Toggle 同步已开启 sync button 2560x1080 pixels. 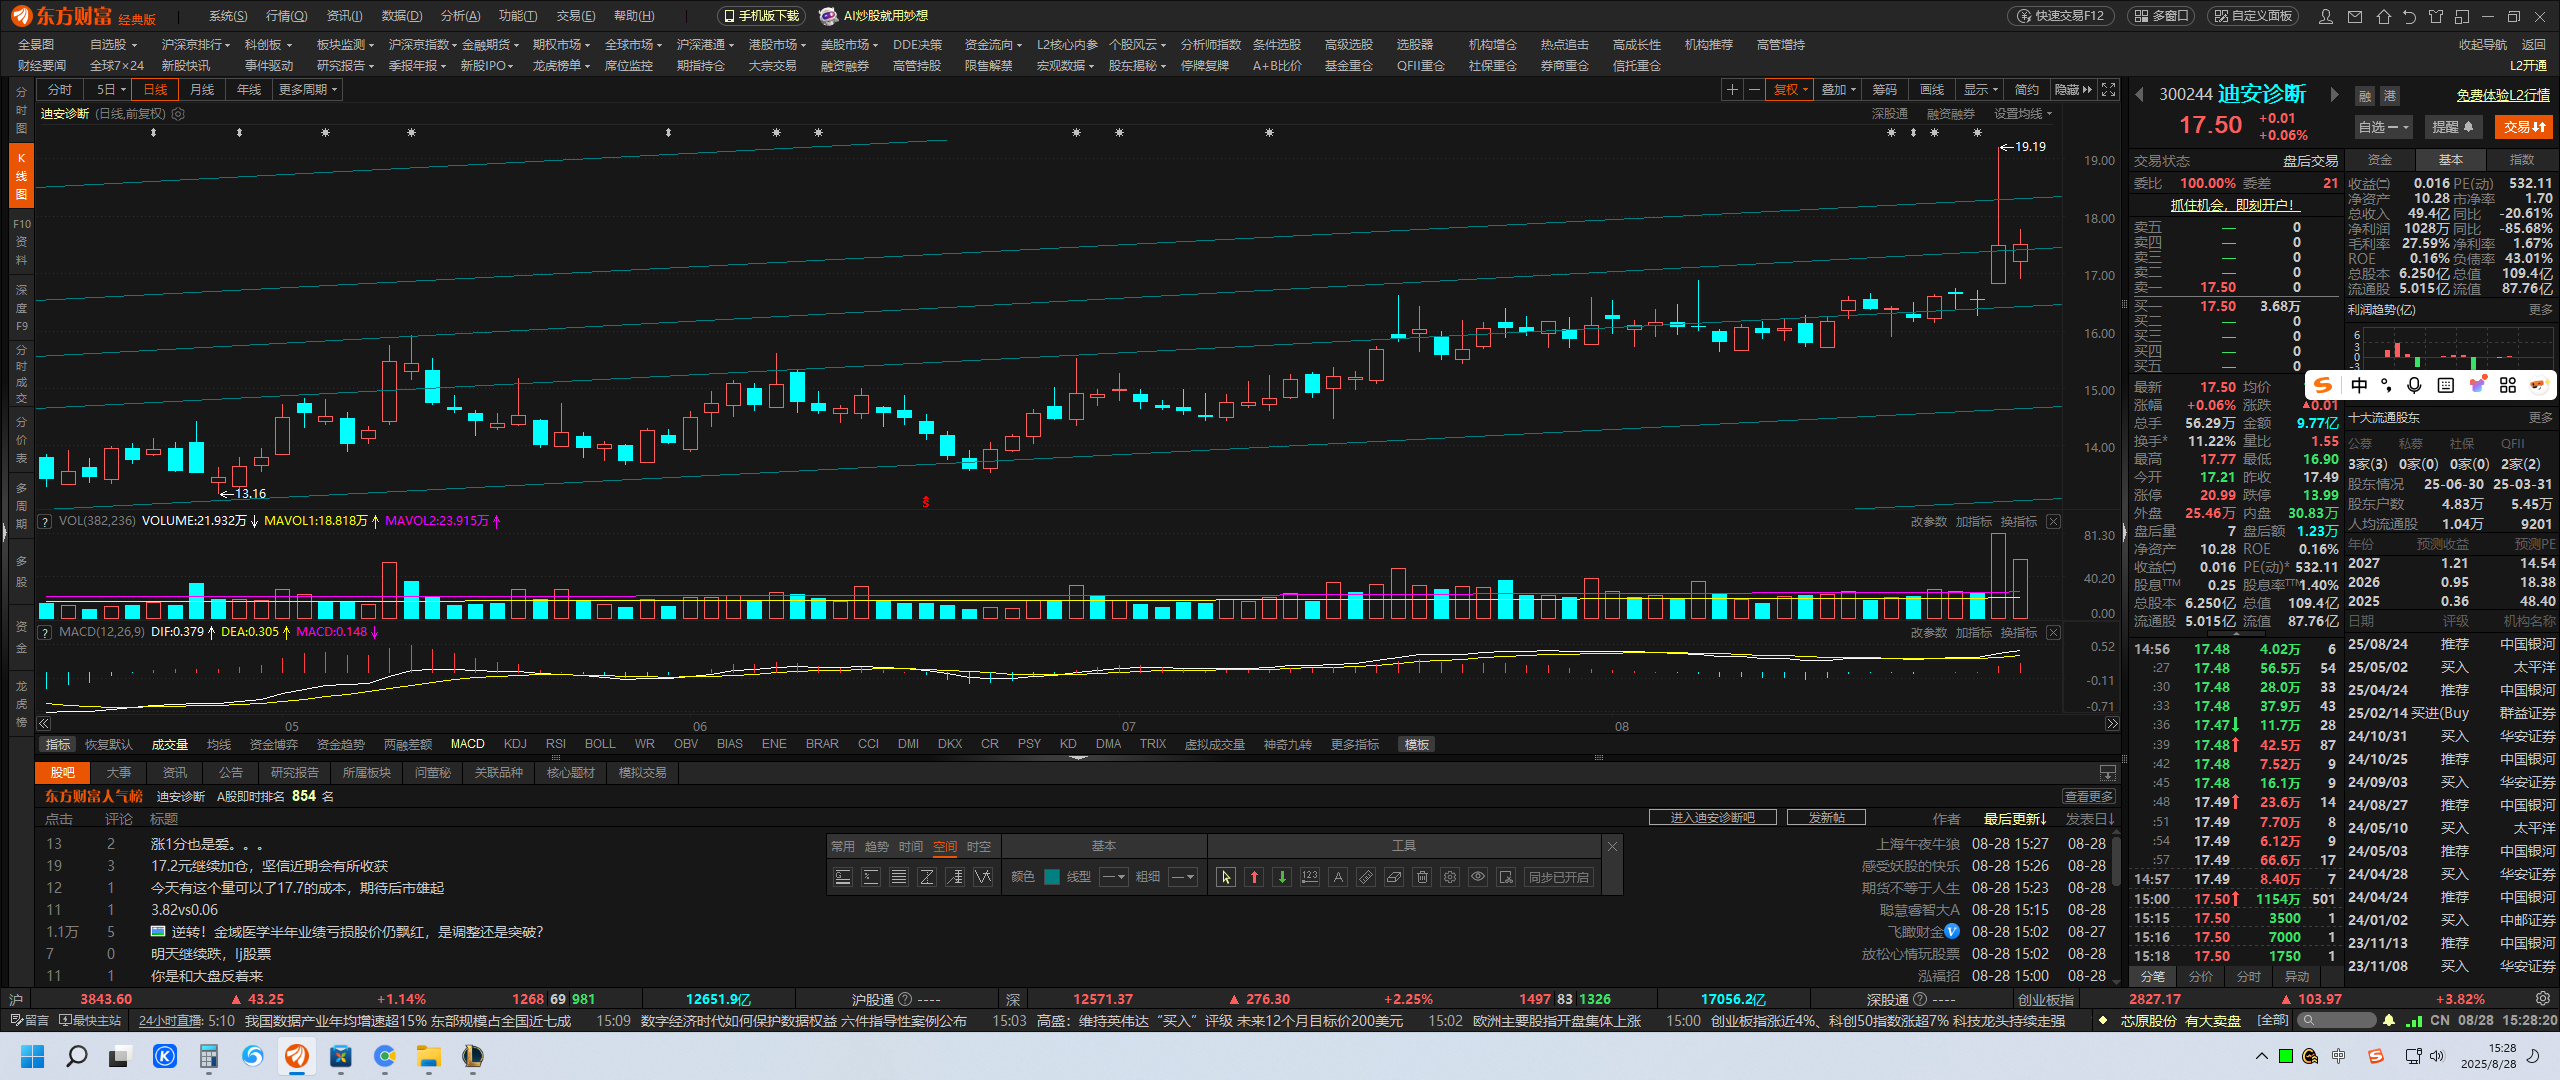1558,877
